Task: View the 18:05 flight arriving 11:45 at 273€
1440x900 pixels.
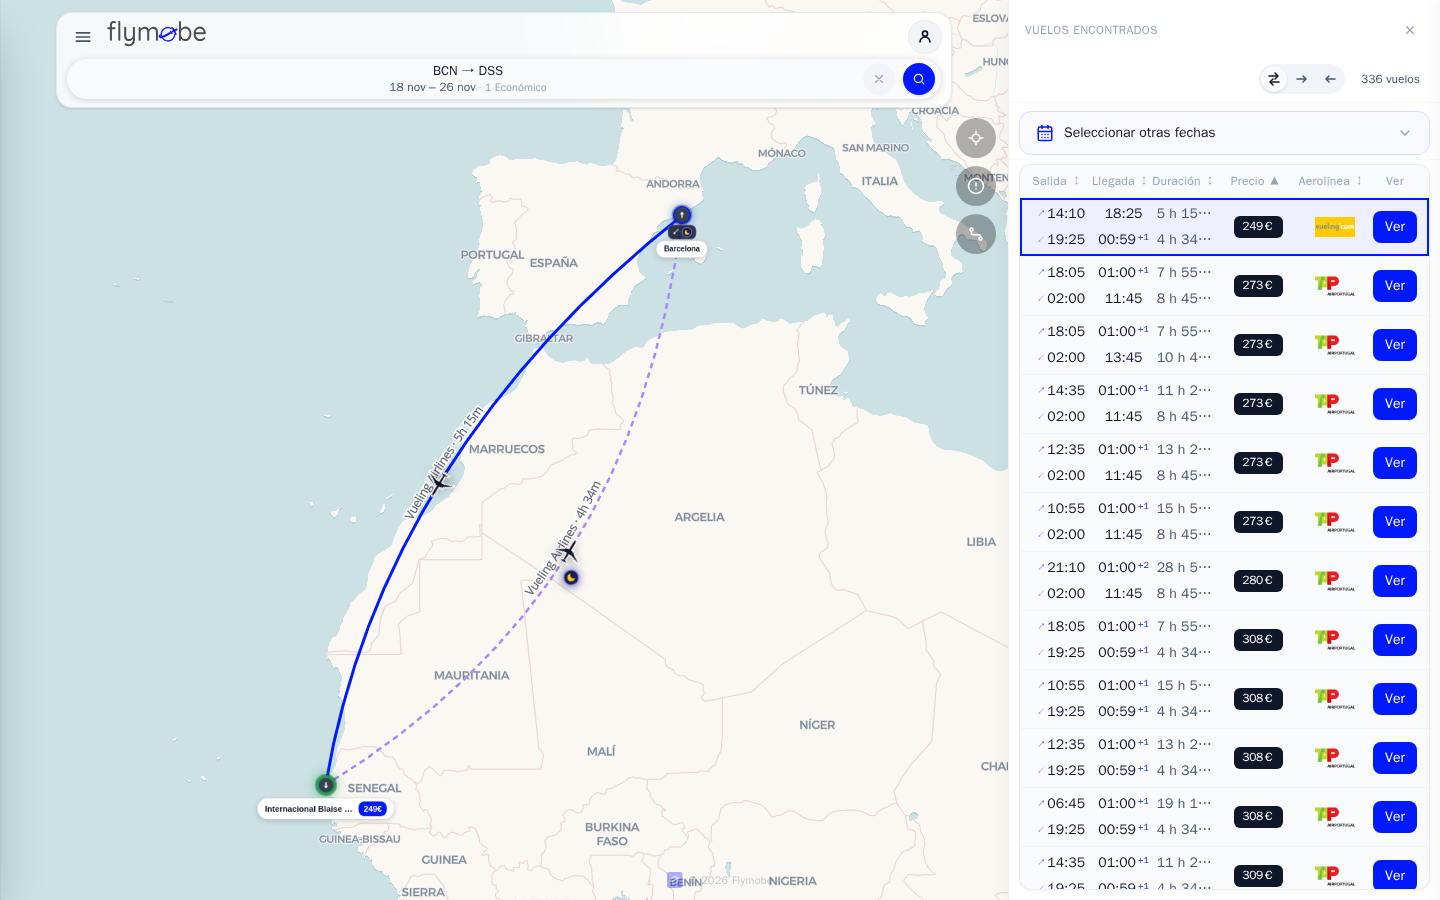Action: click(x=1395, y=286)
